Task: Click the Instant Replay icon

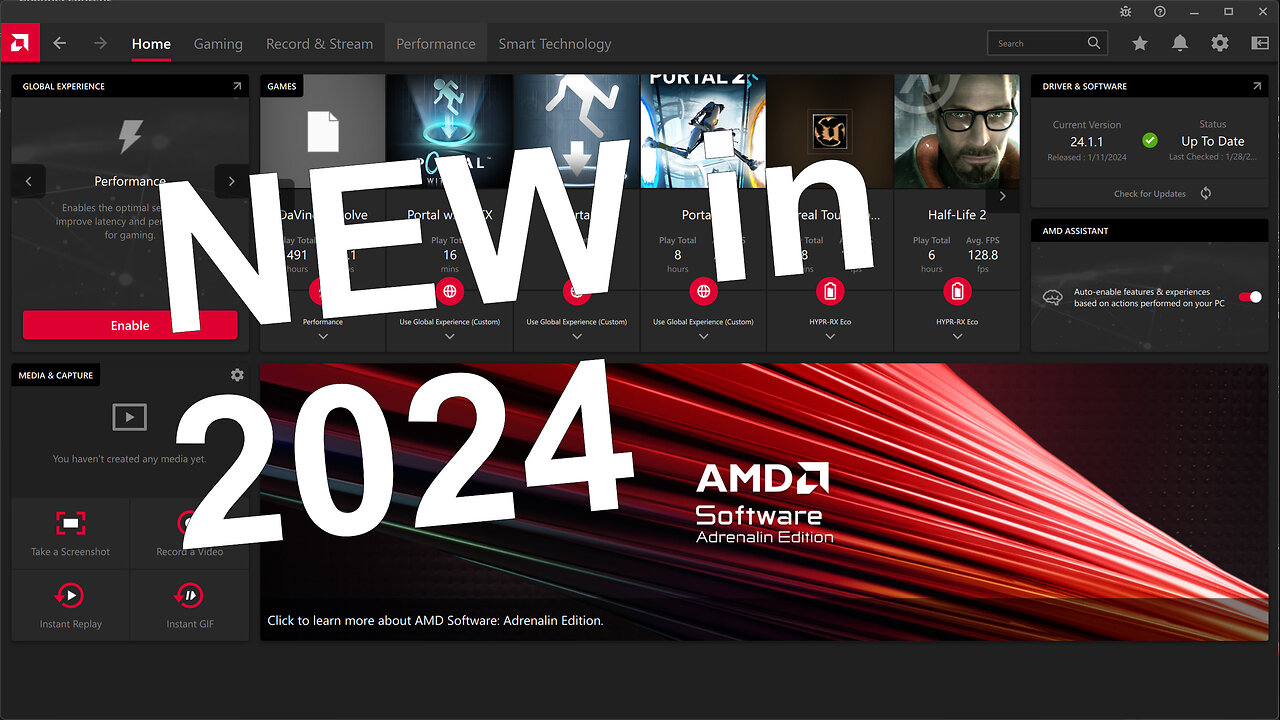Action: [70, 596]
